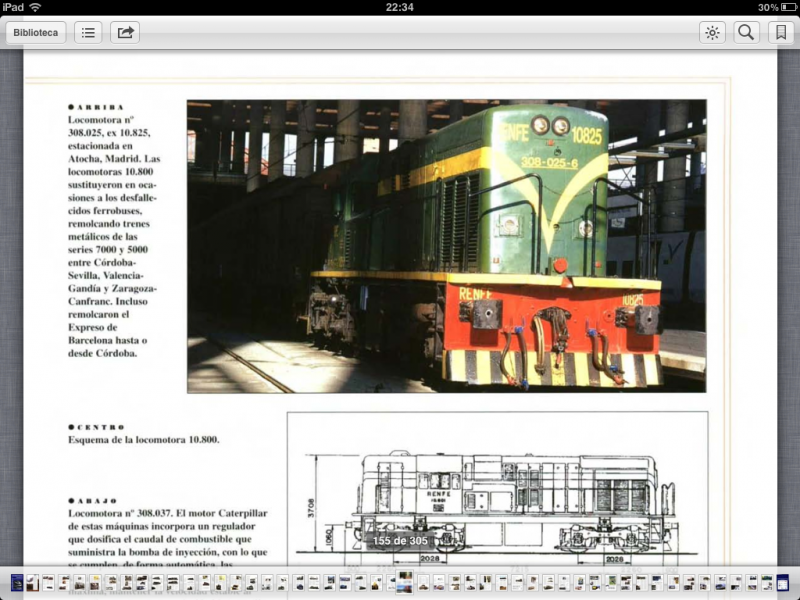
Task: Tap 'Esquema de la locomotora 10.800.' text
Action: tap(144, 439)
